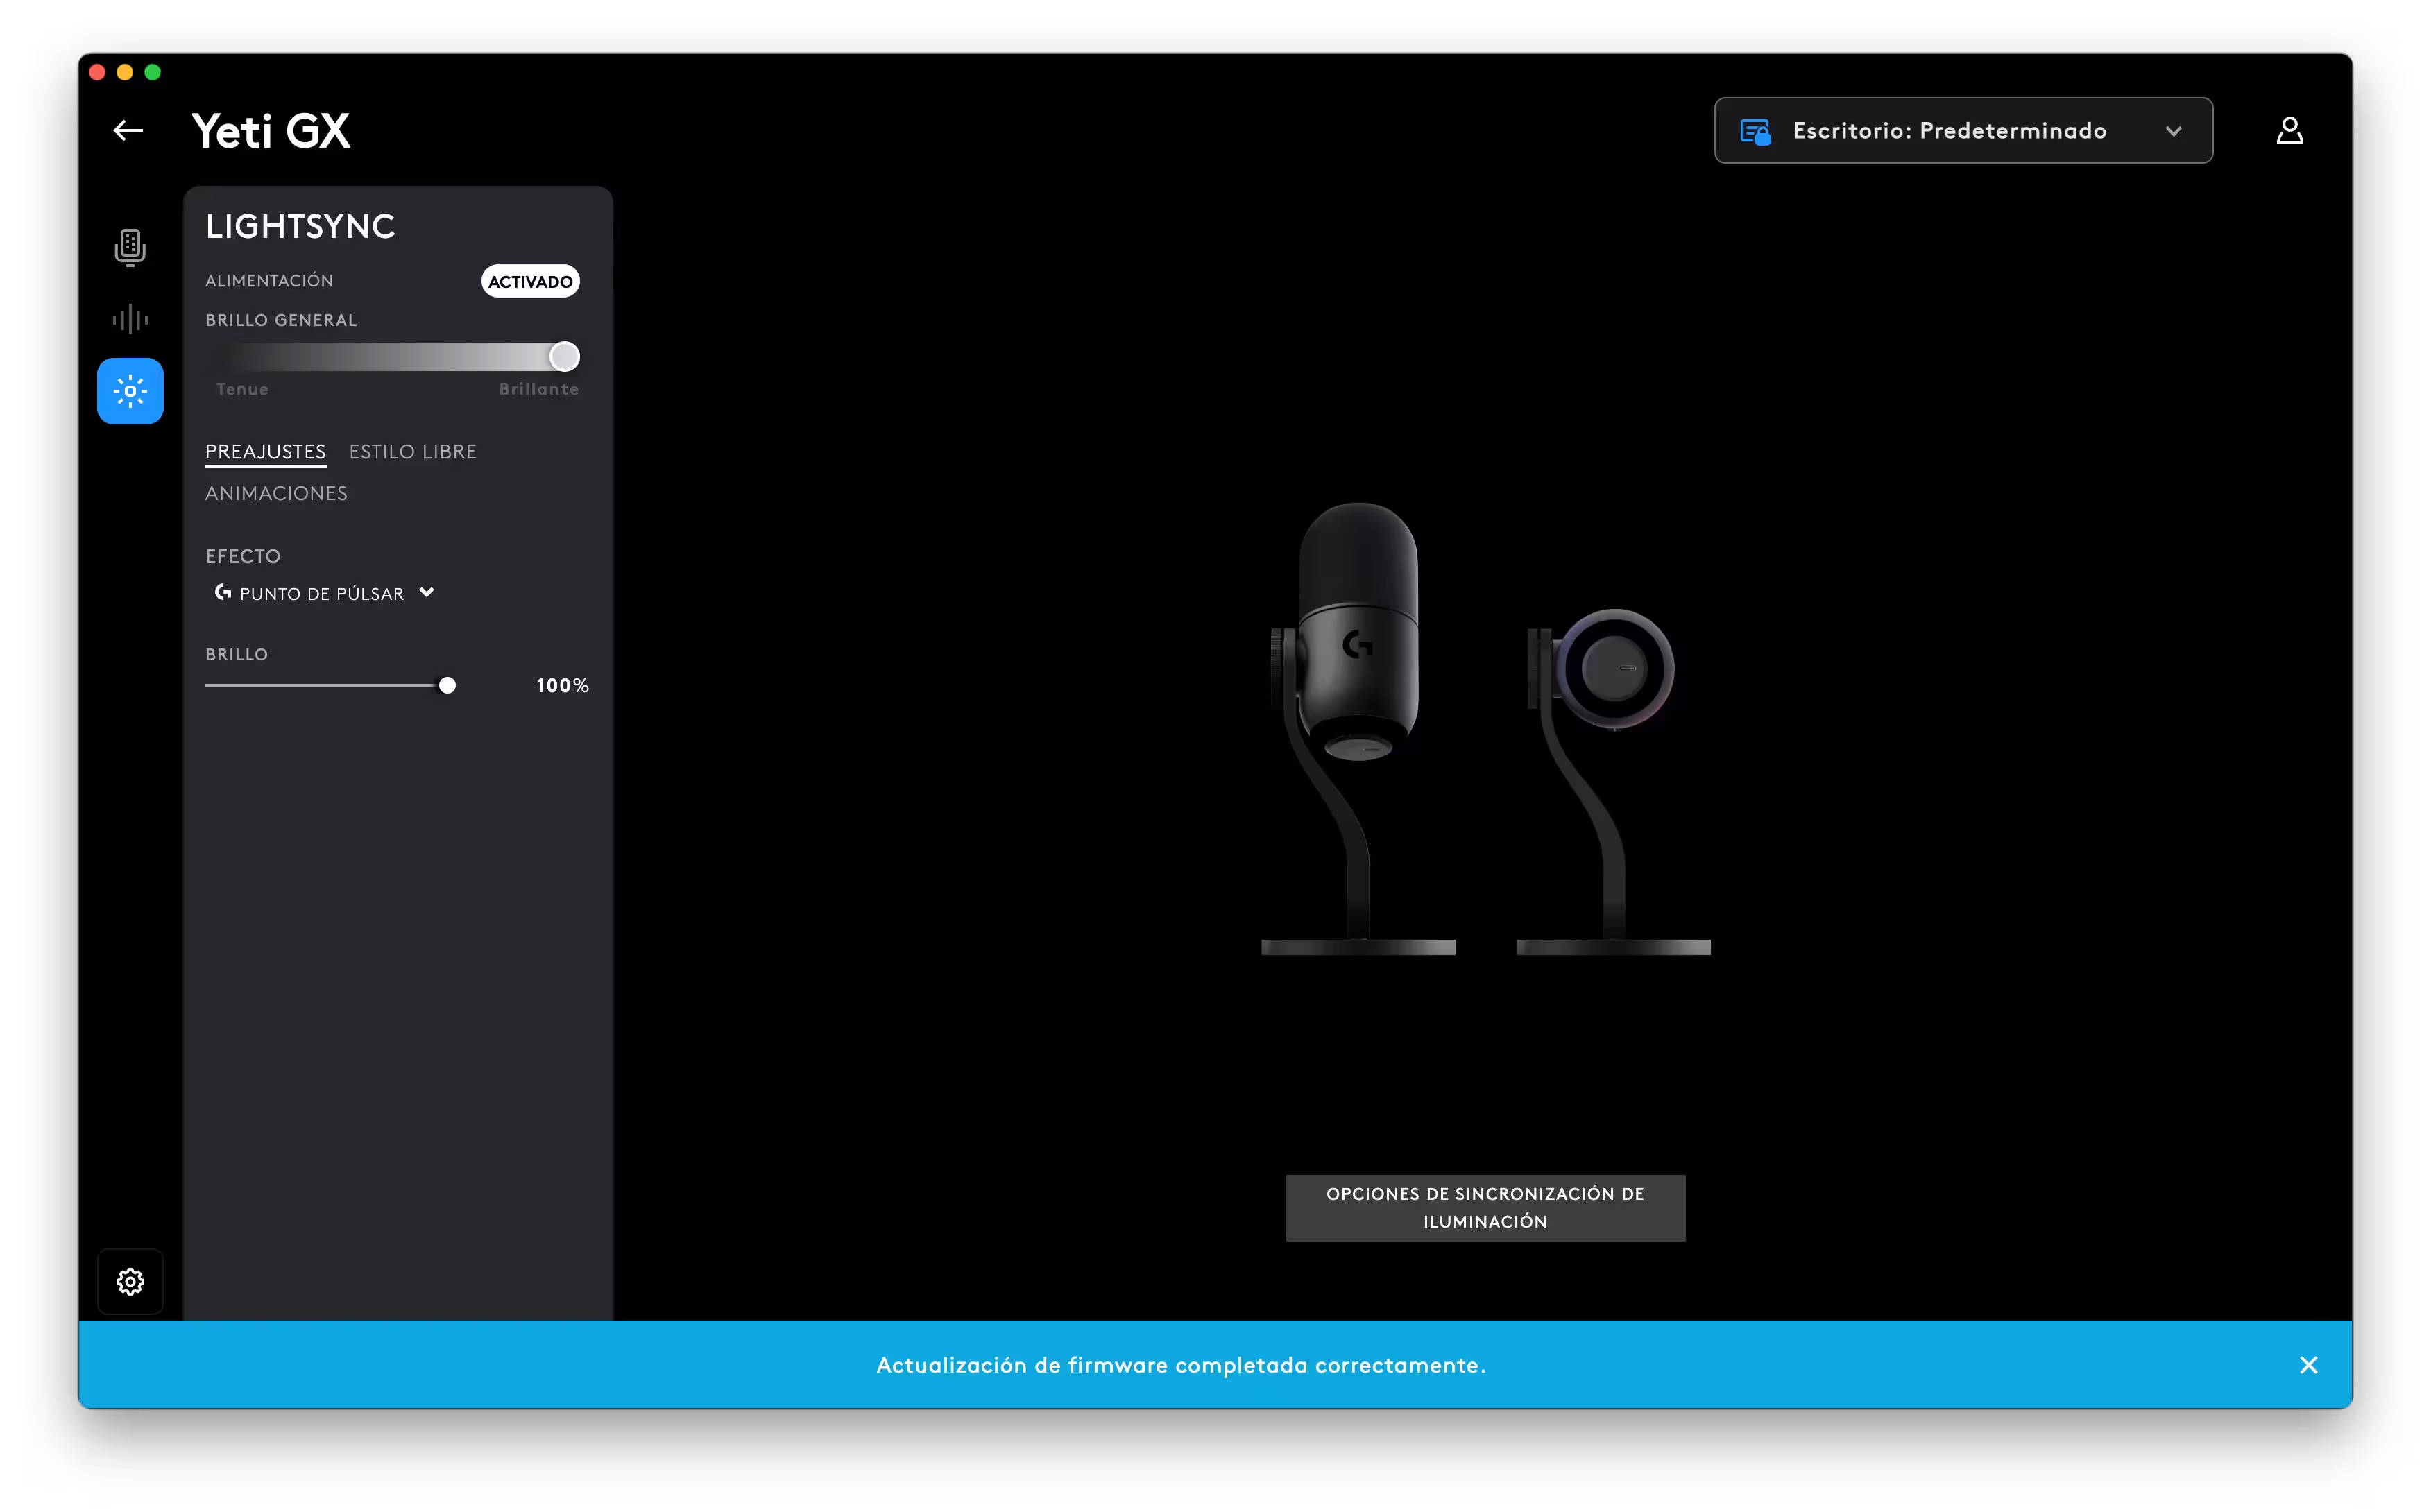This screenshot has width=2431, height=1512.
Task: Click the chevron arrow in profile dropdown
Action: (x=2173, y=131)
